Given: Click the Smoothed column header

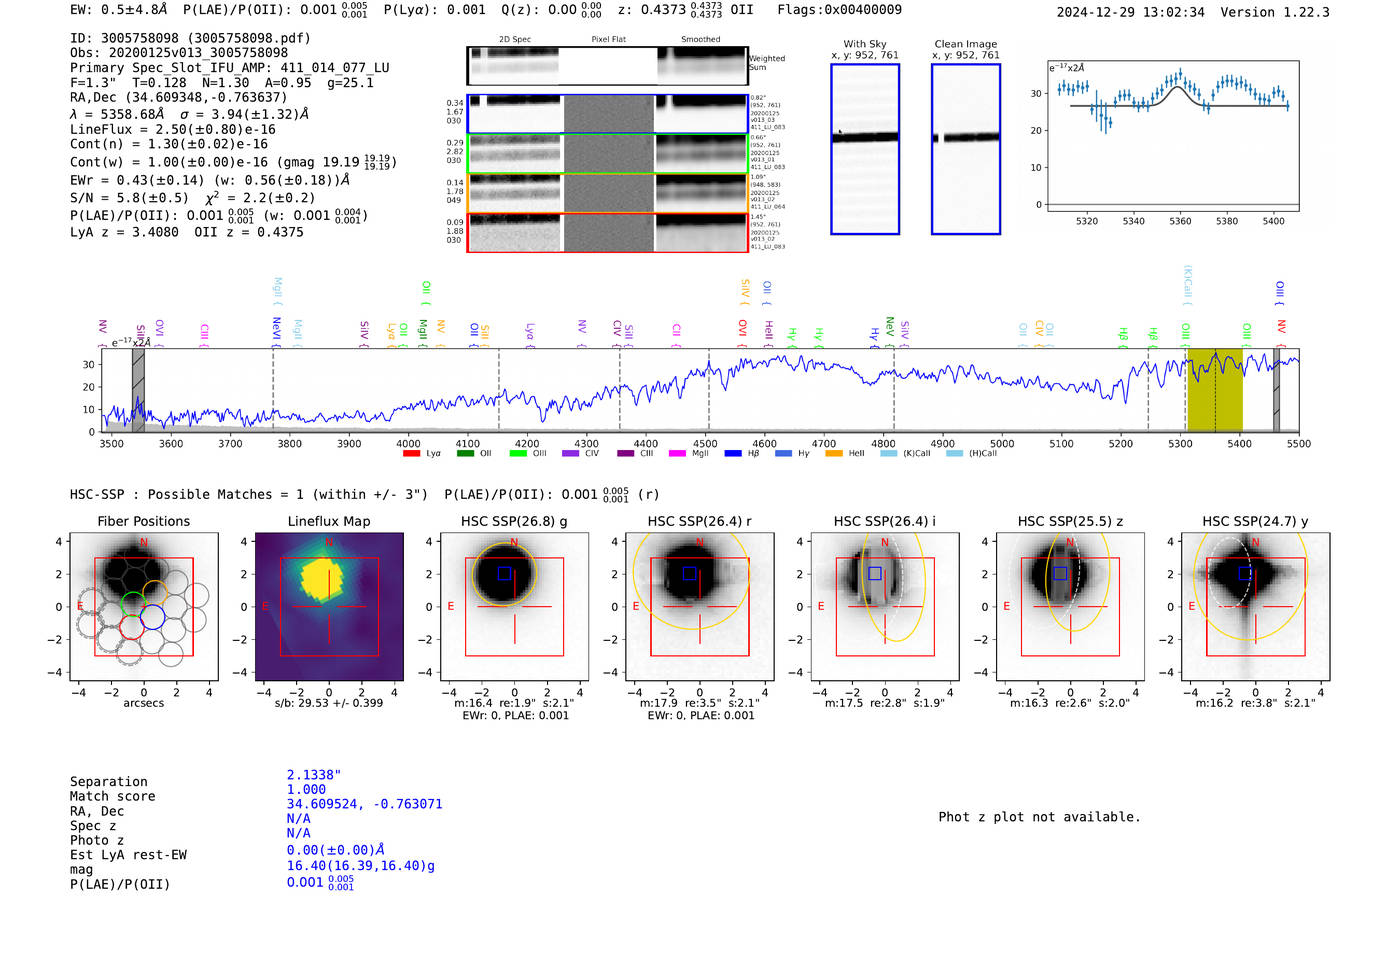Looking at the screenshot, I should (x=700, y=40).
